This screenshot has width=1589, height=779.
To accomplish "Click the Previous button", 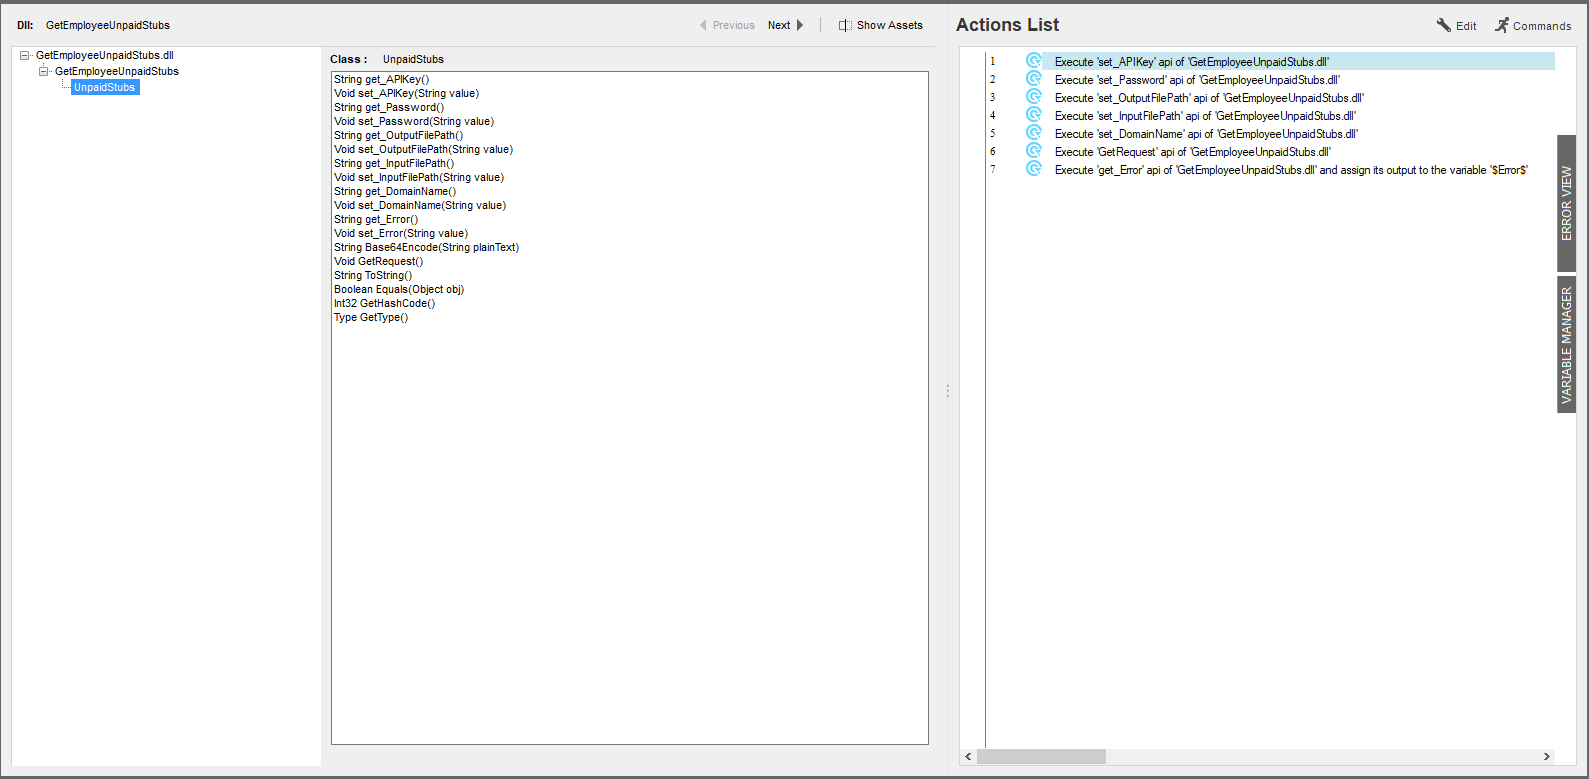I will 727,25.
